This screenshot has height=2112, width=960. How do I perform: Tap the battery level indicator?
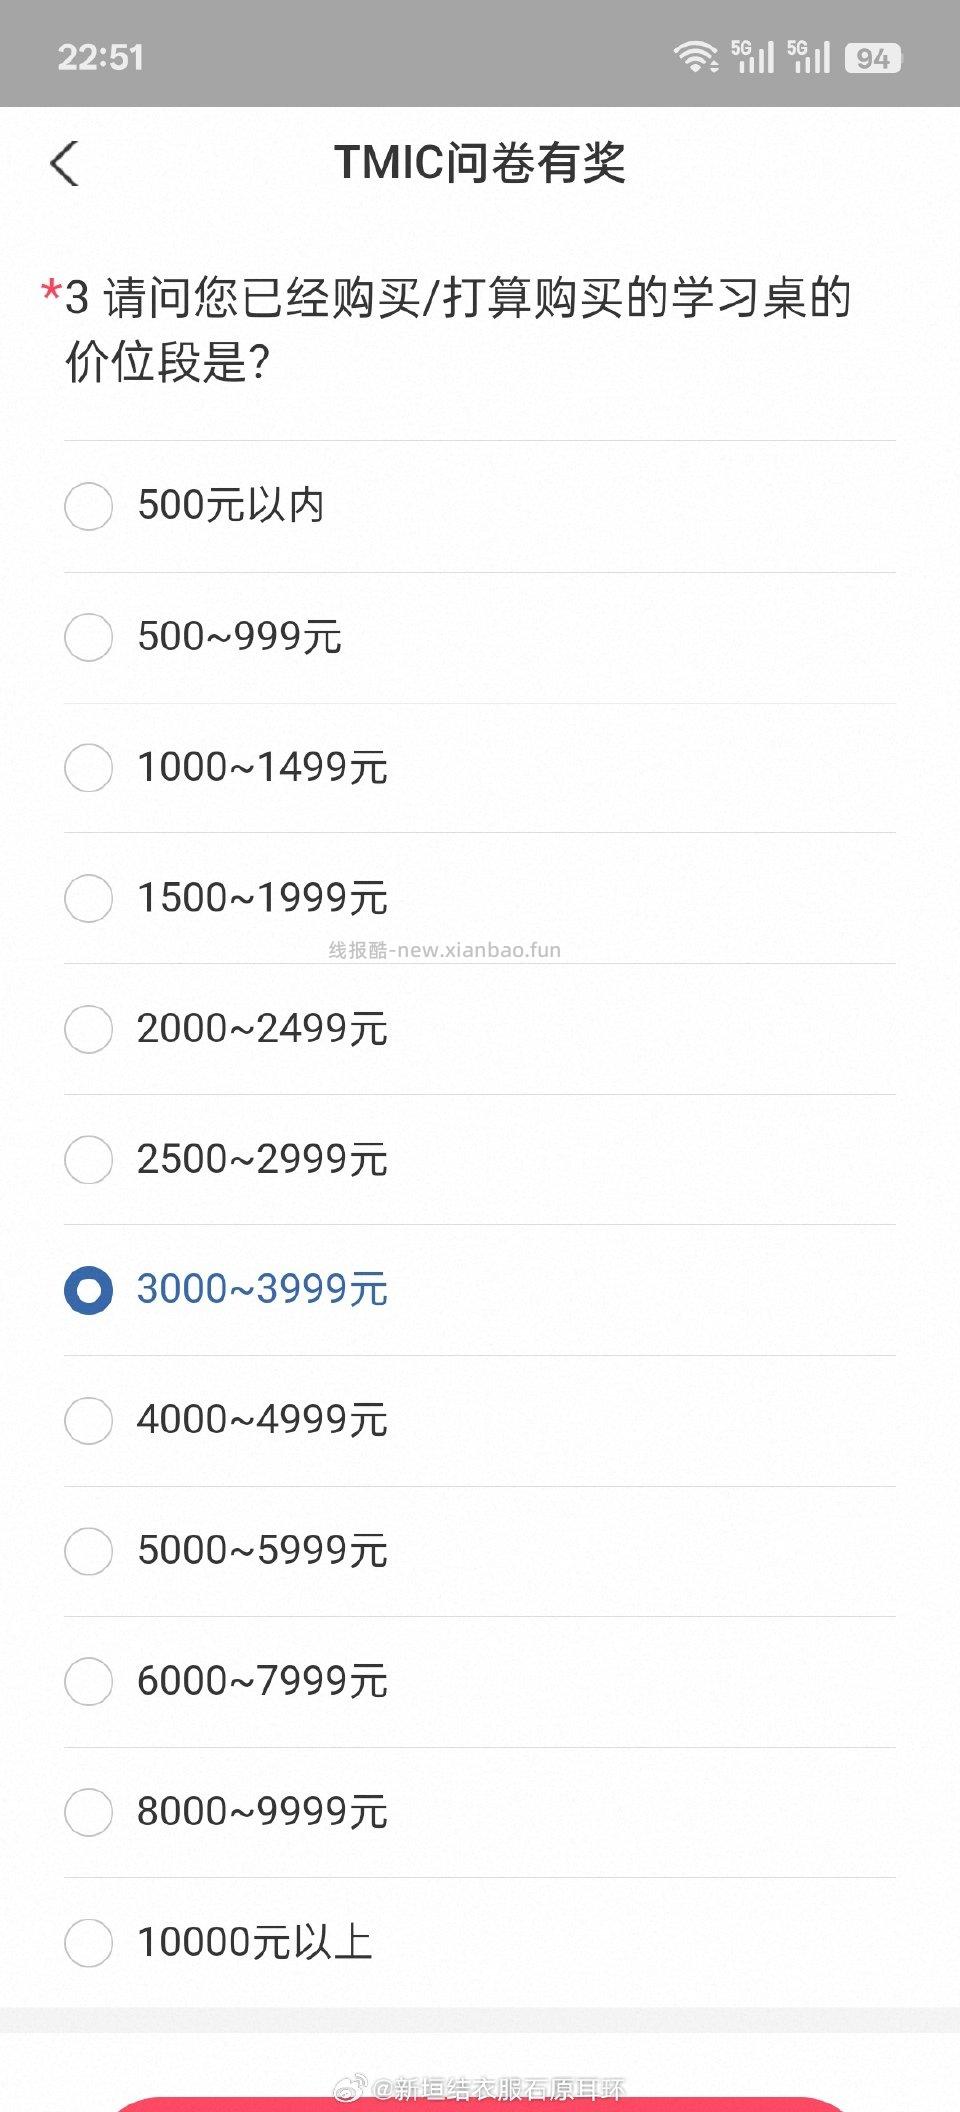[x=872, y=58]
